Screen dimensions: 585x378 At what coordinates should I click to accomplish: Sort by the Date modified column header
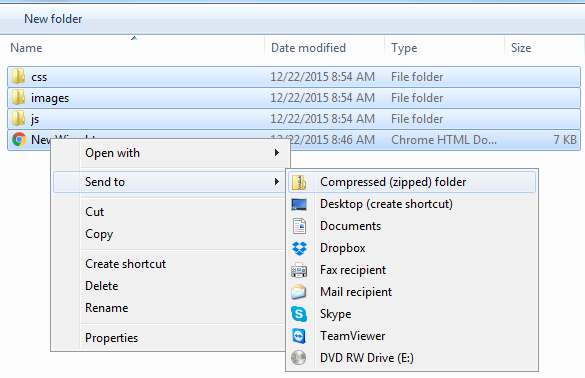308,48
